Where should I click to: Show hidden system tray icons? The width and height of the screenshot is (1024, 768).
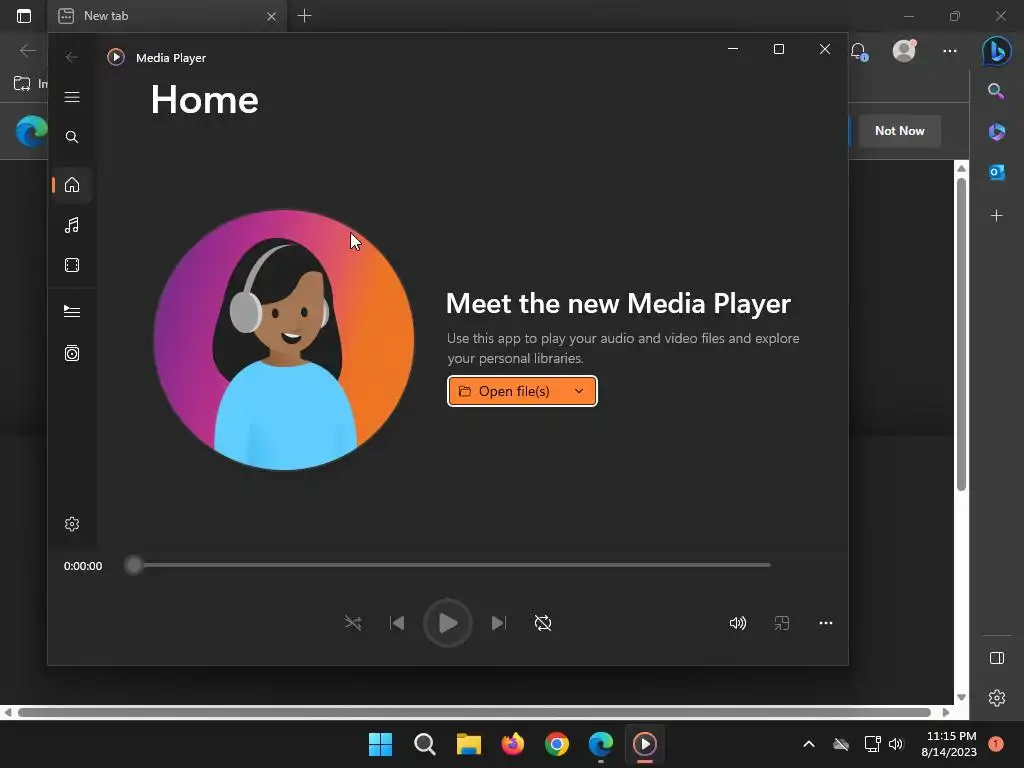coord(808,744)
